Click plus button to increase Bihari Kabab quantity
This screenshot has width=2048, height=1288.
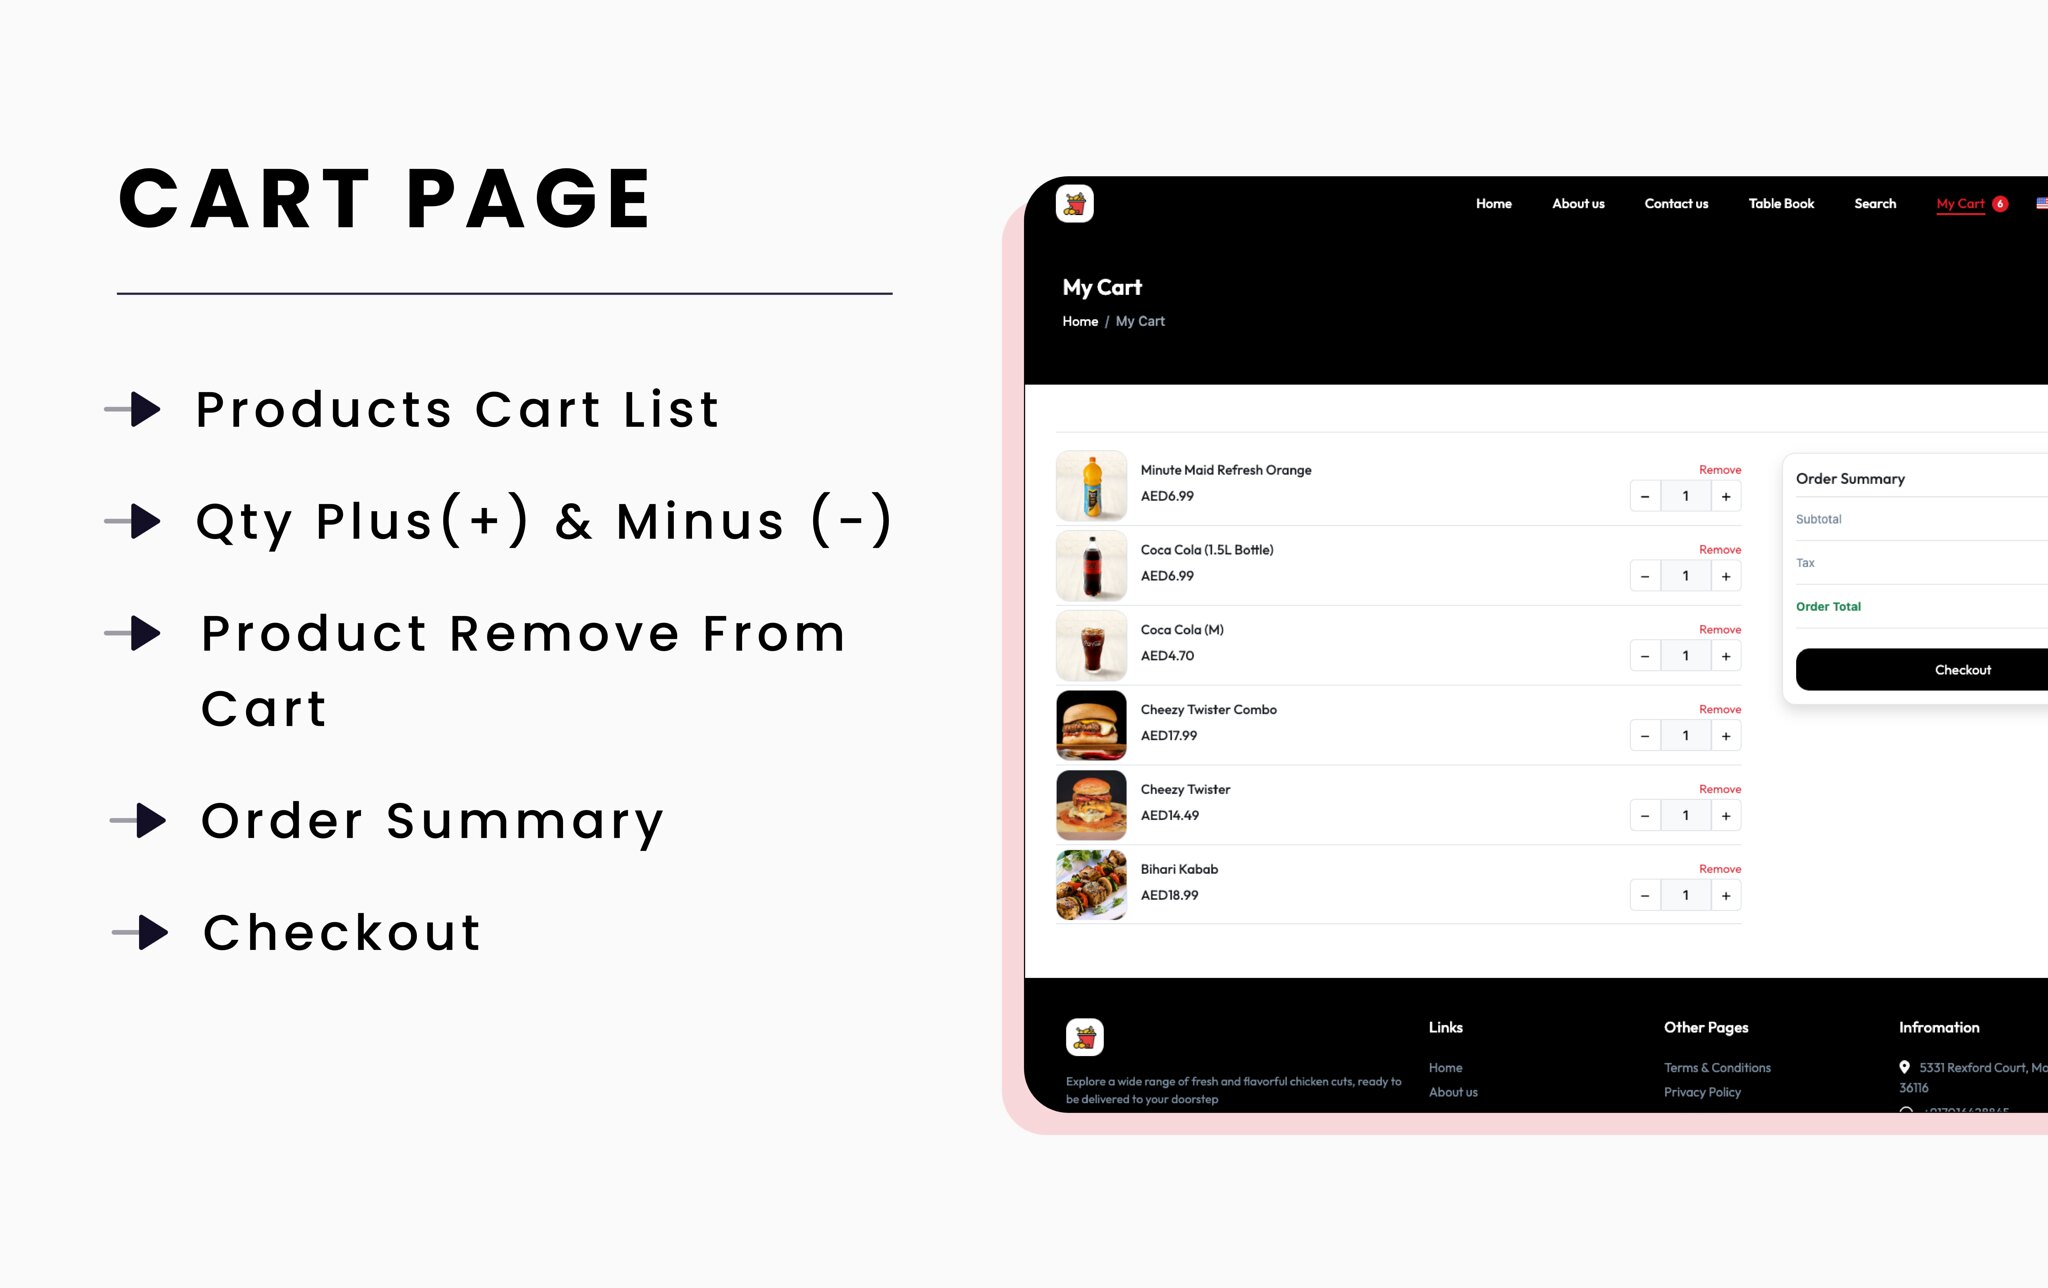pos(1726,893)
